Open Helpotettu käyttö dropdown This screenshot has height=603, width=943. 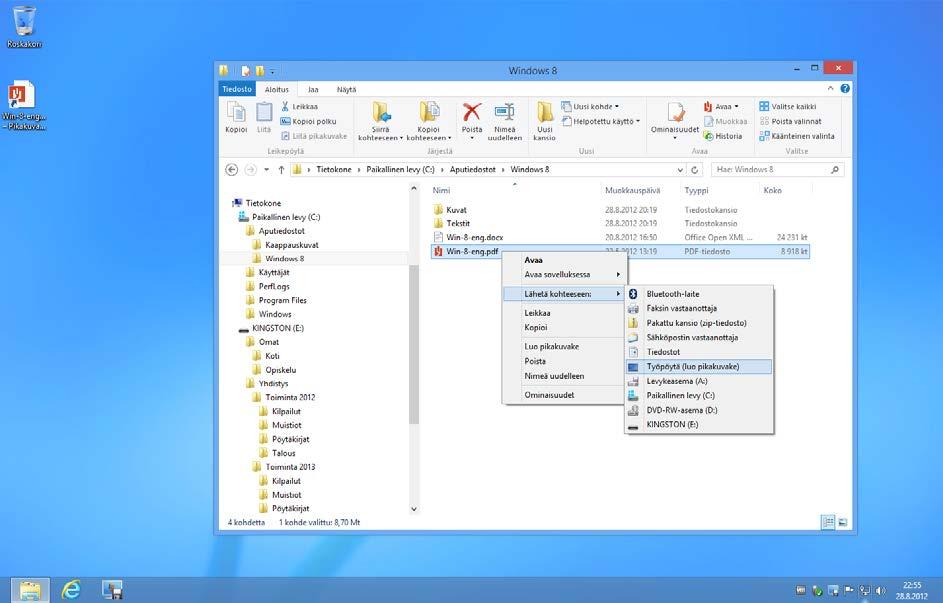(x=601, y=121)
